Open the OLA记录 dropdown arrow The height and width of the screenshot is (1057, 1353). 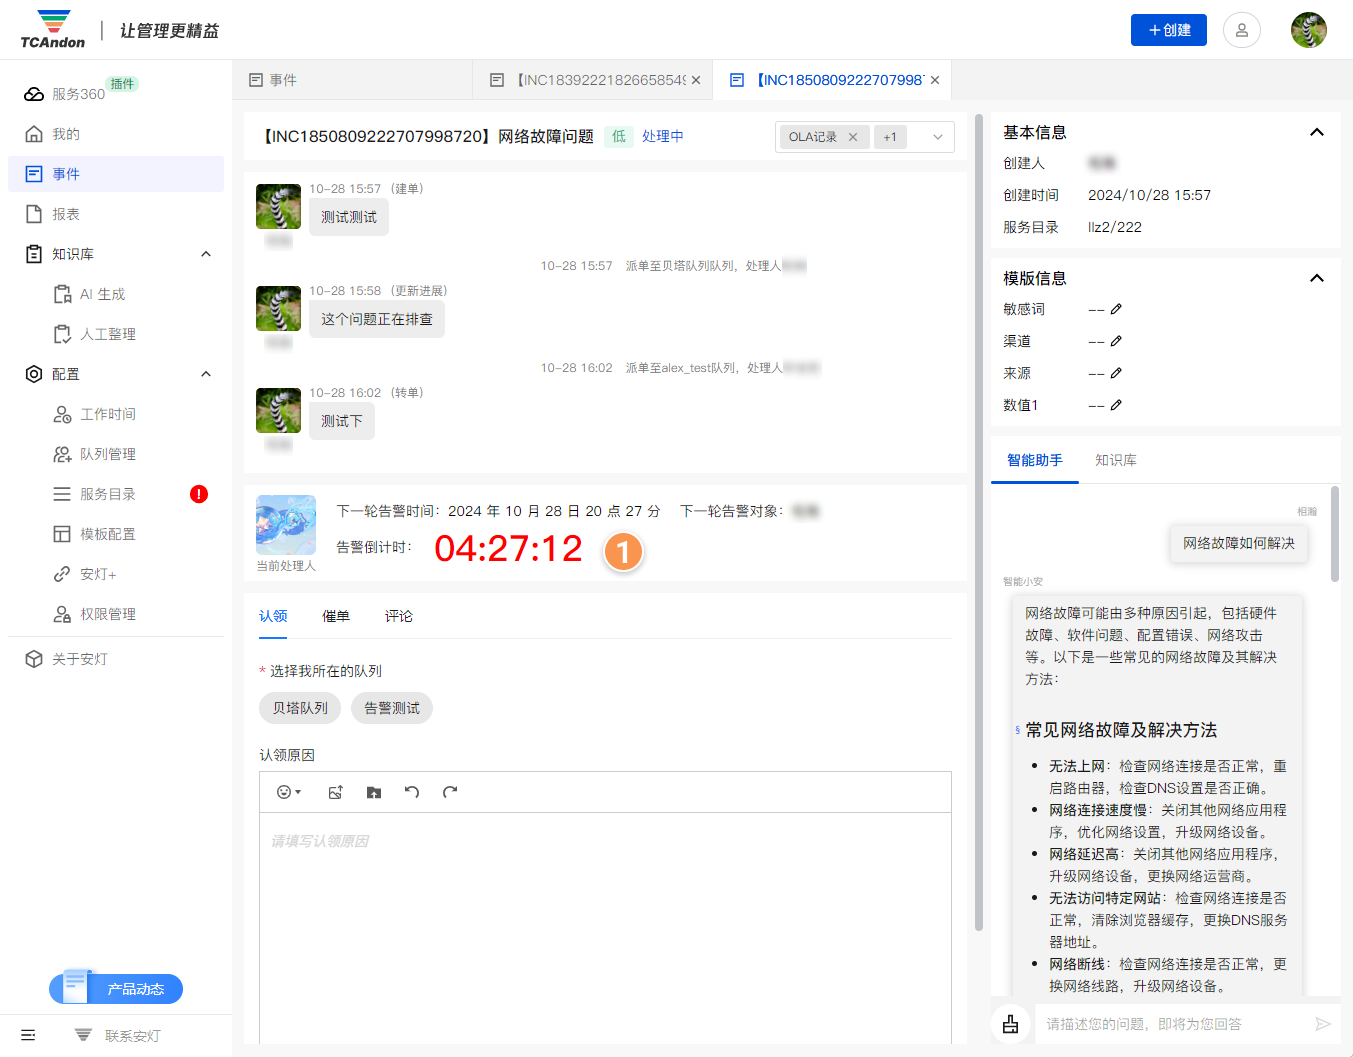coord(937,137)
